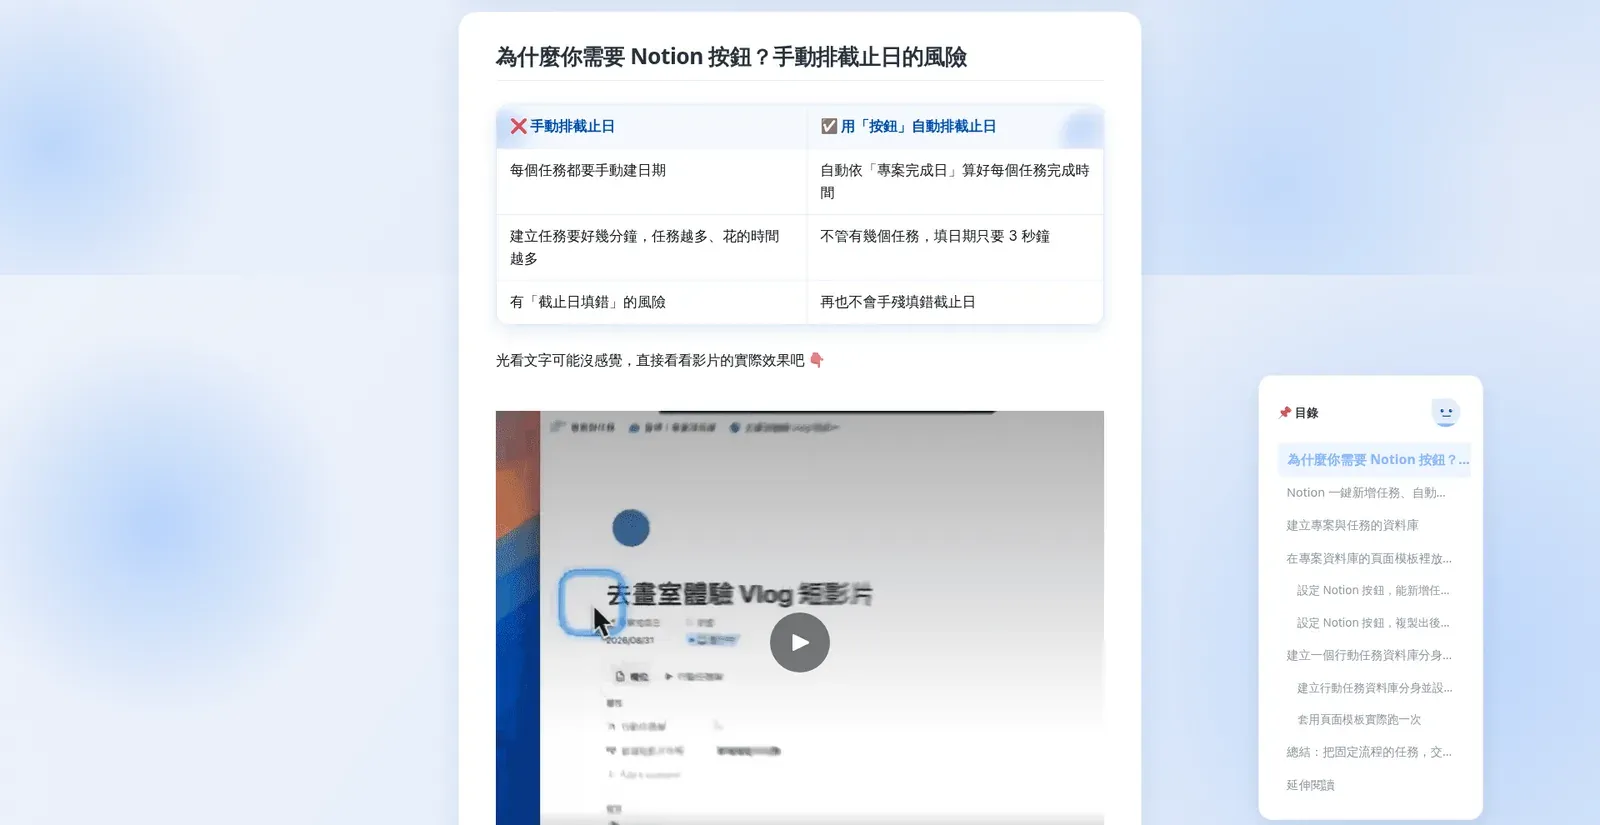Select cell 建立任務要好幾分鐘
Image resolution: width=1600 pixels, height=825 pixels.
click(x=651, y=247)
